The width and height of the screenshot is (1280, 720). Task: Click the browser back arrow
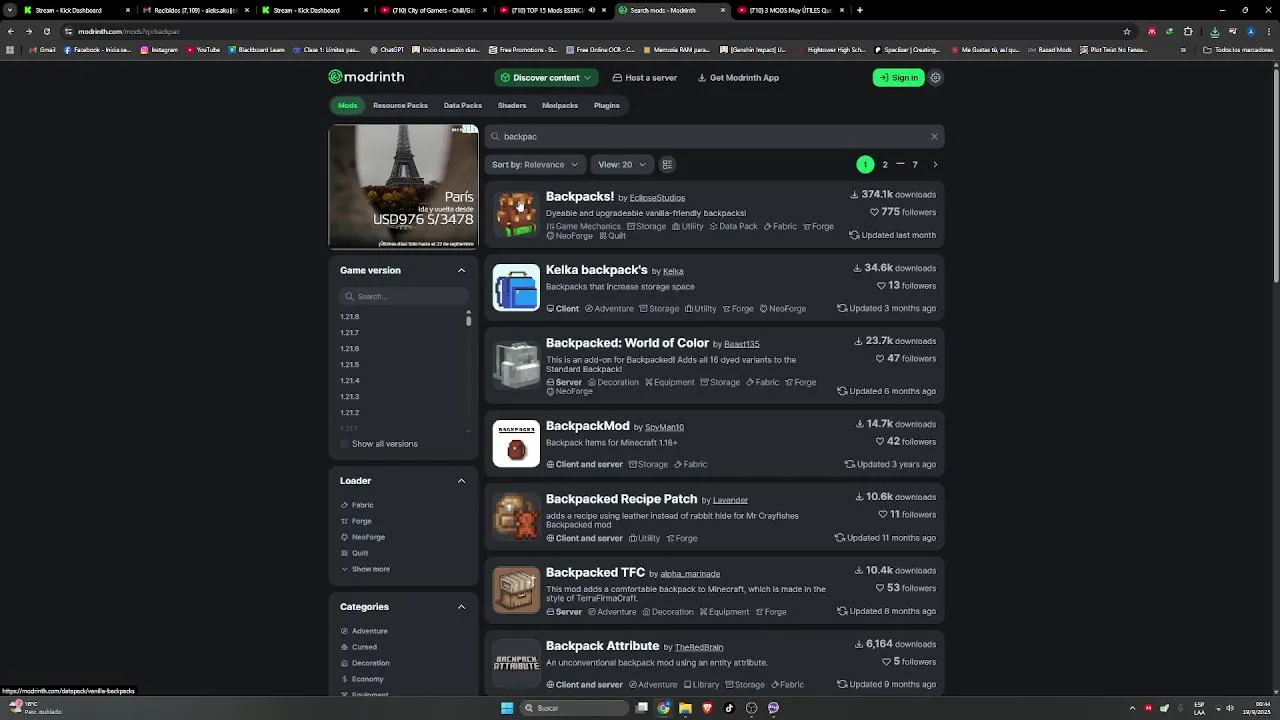[x=10, y=31]
